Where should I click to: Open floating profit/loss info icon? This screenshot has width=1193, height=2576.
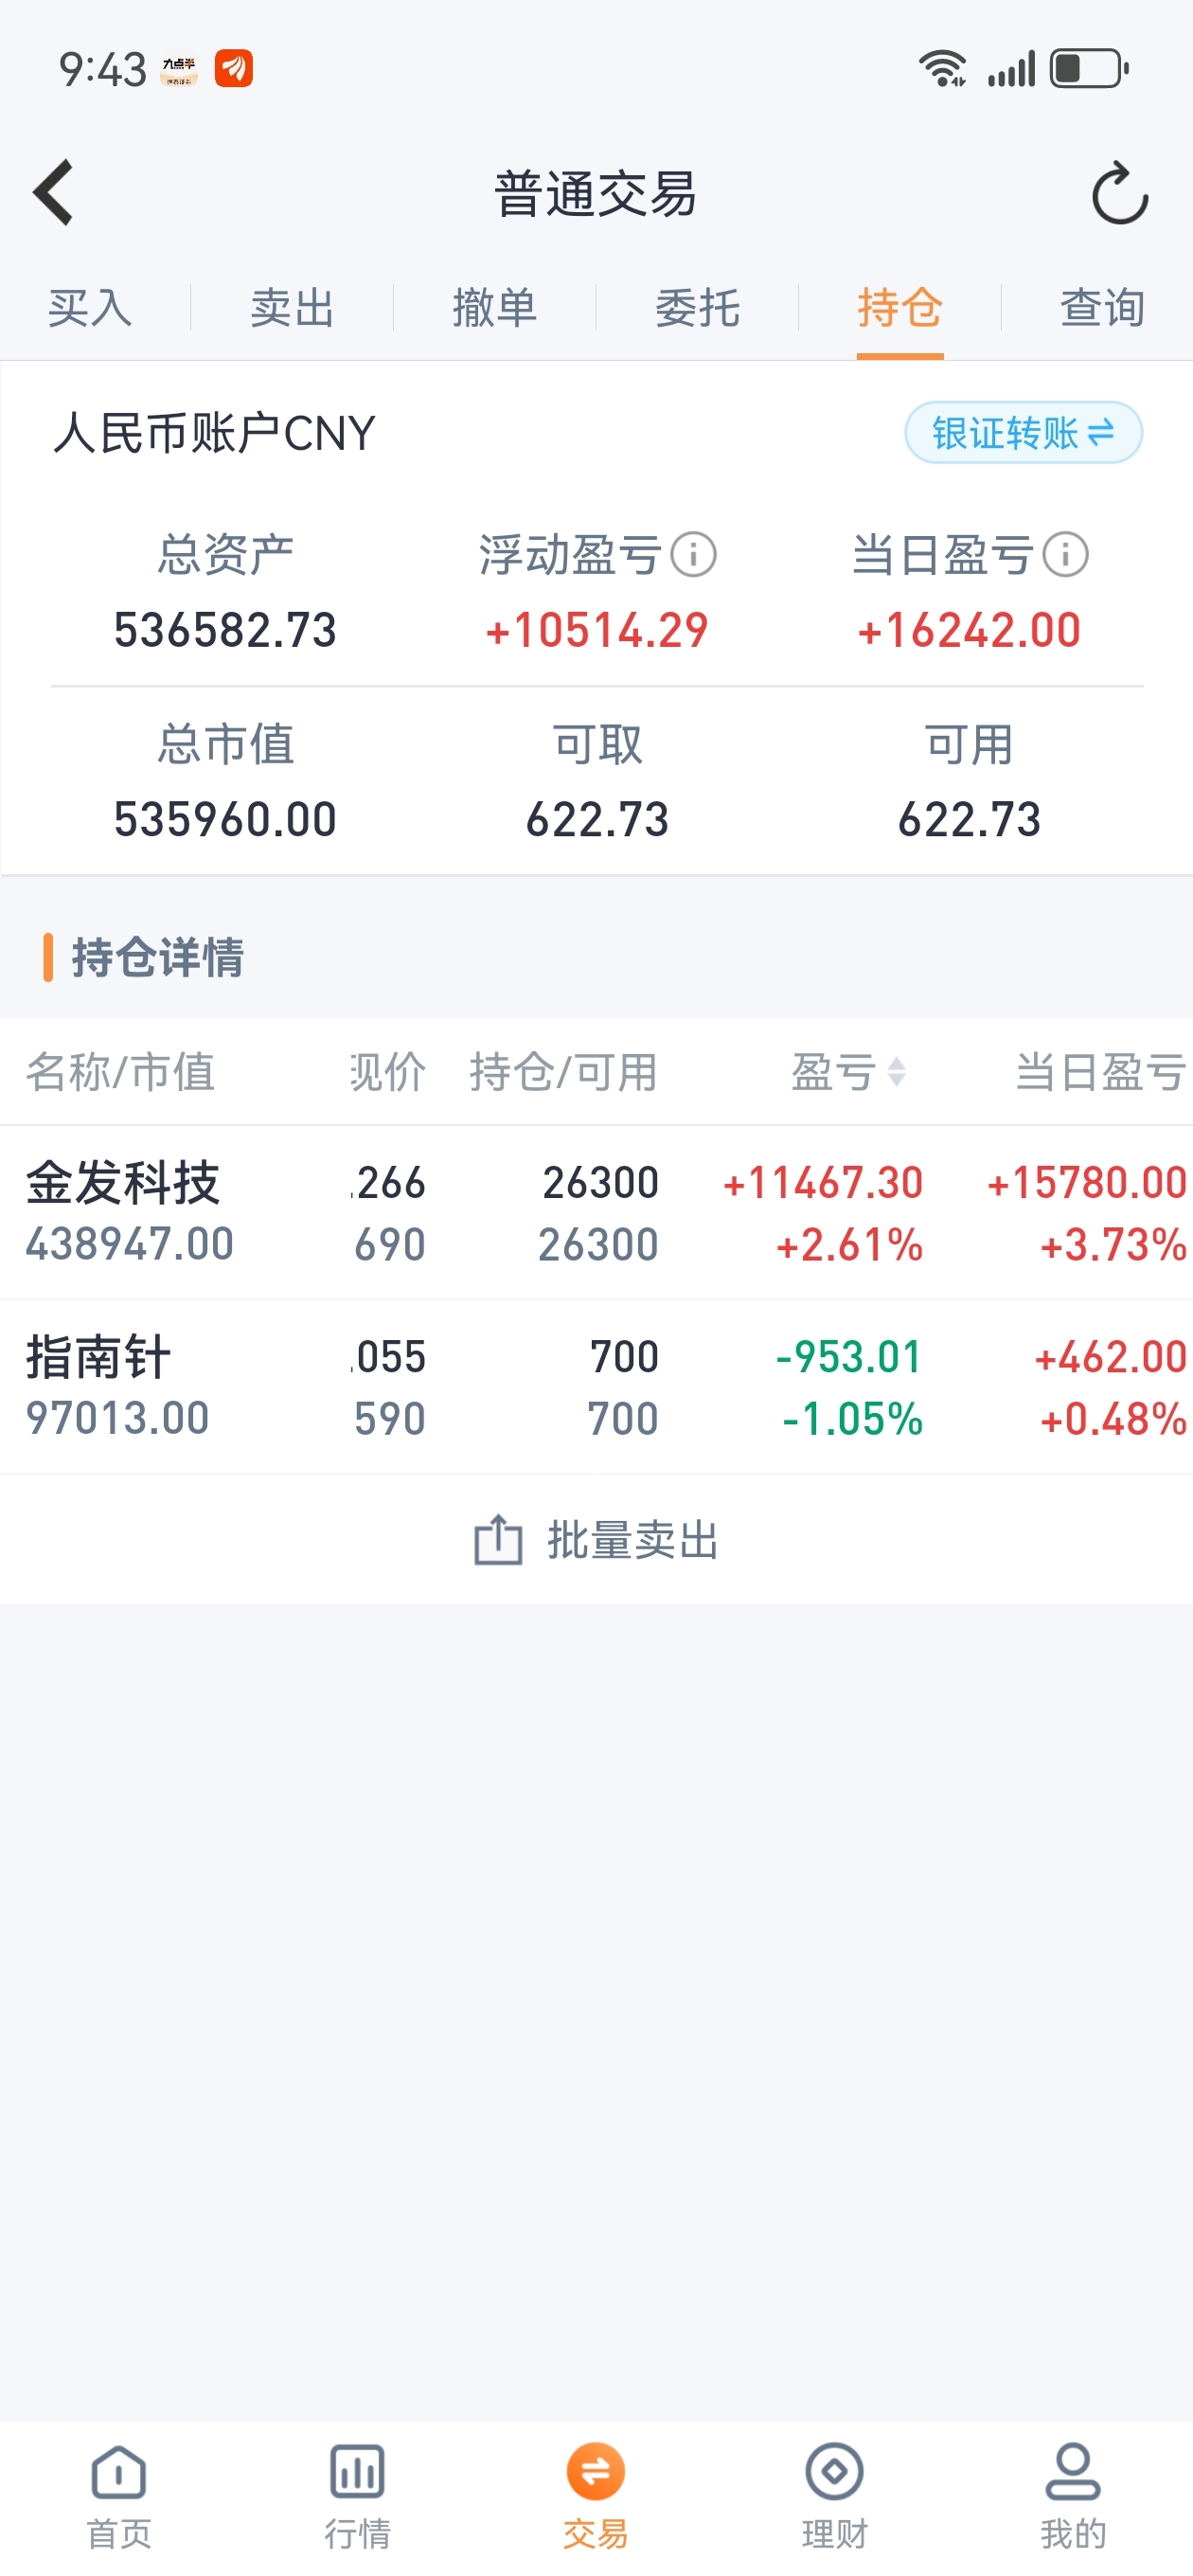coord(693,554)
